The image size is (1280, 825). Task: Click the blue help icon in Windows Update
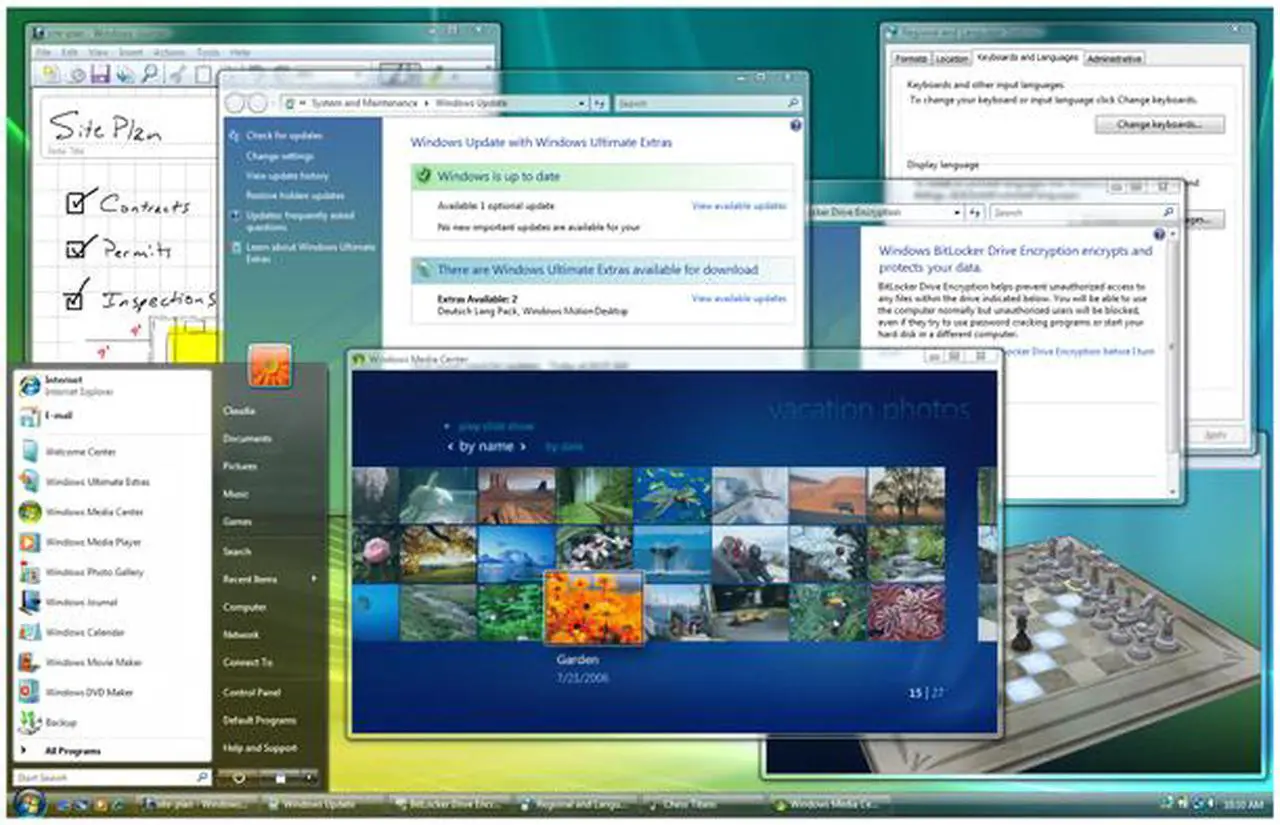coord(796,126)
